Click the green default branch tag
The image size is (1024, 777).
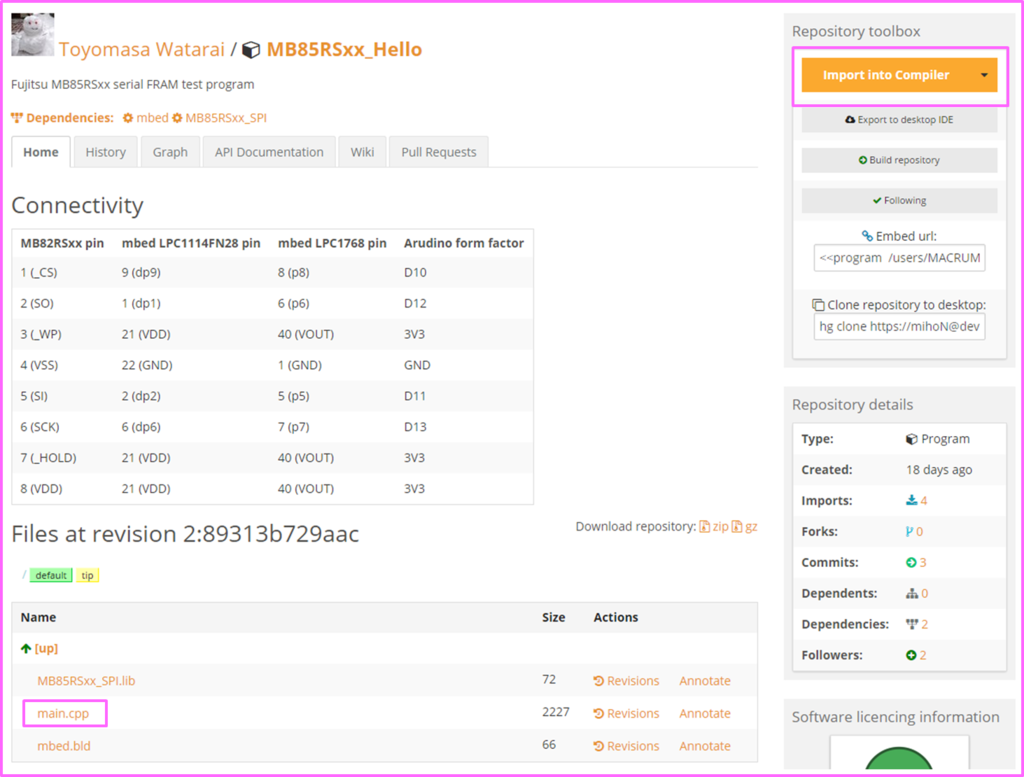(51, 575)
